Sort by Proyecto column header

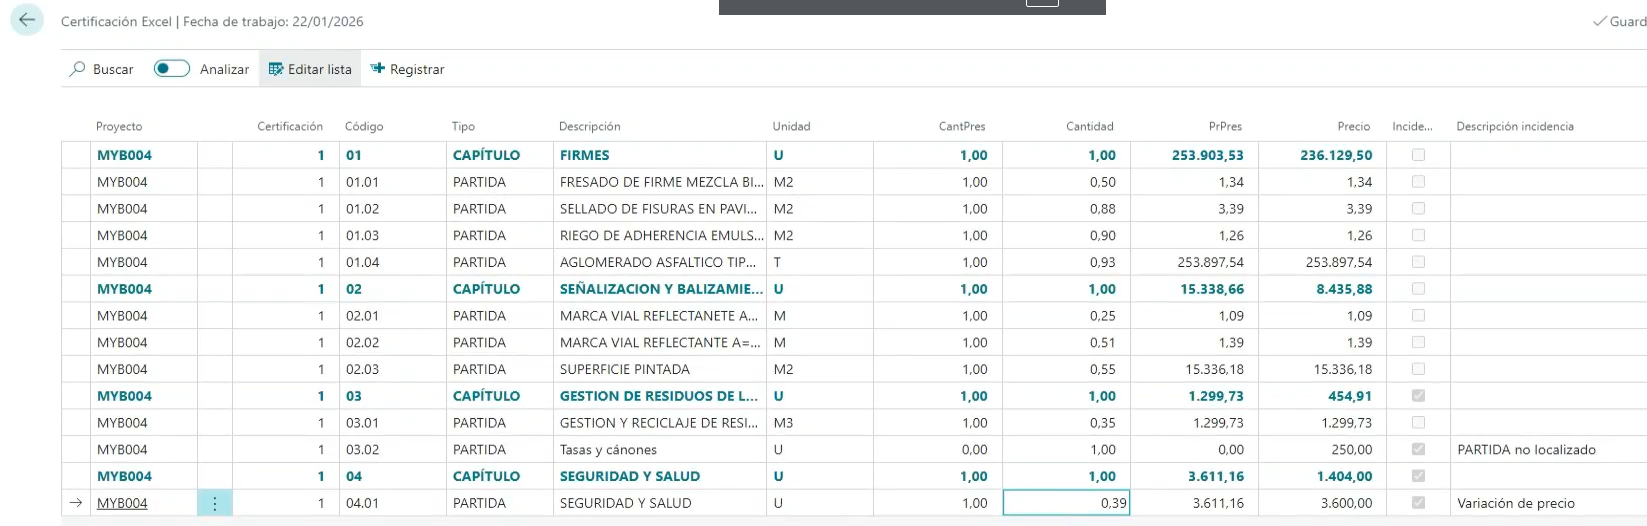[119, 126]
